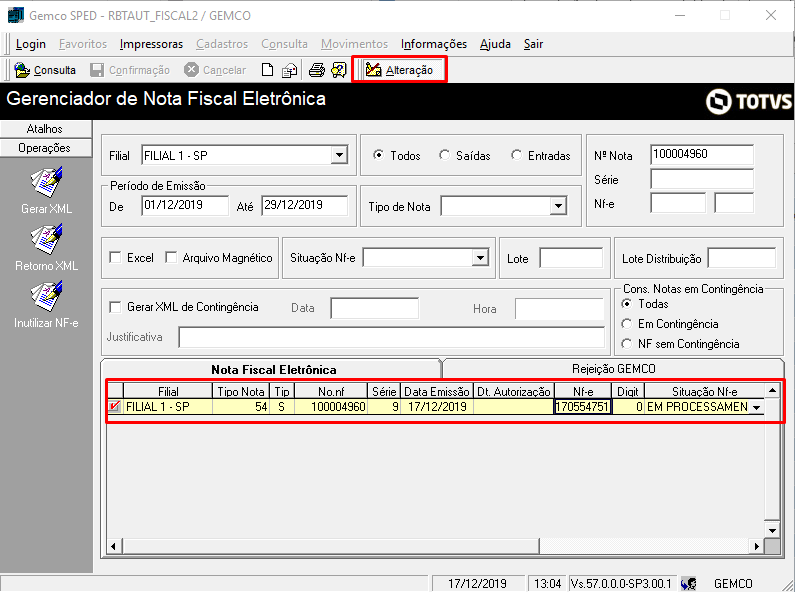Click the 17/12/2019 emission date cell
The image size is (795, 592).
tap(437, 407)
